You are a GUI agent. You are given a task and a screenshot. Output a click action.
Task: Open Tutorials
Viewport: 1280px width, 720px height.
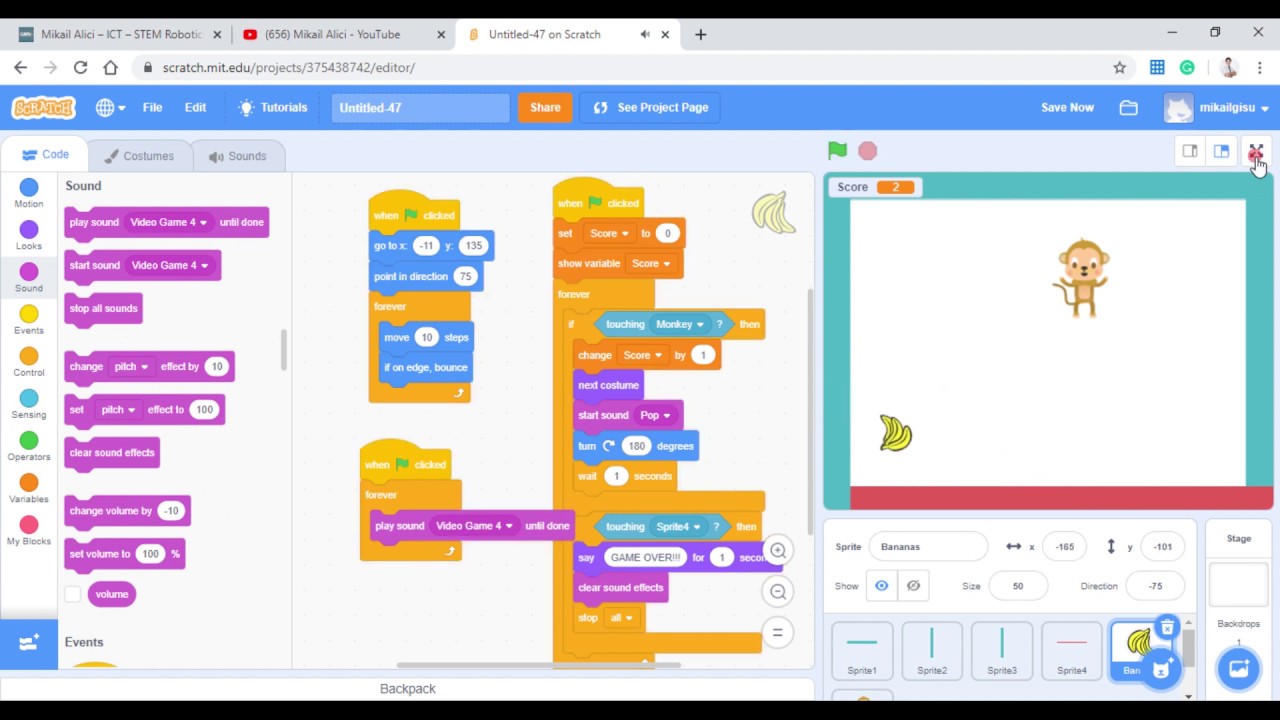pyautogui.click(x=273, y=107)
